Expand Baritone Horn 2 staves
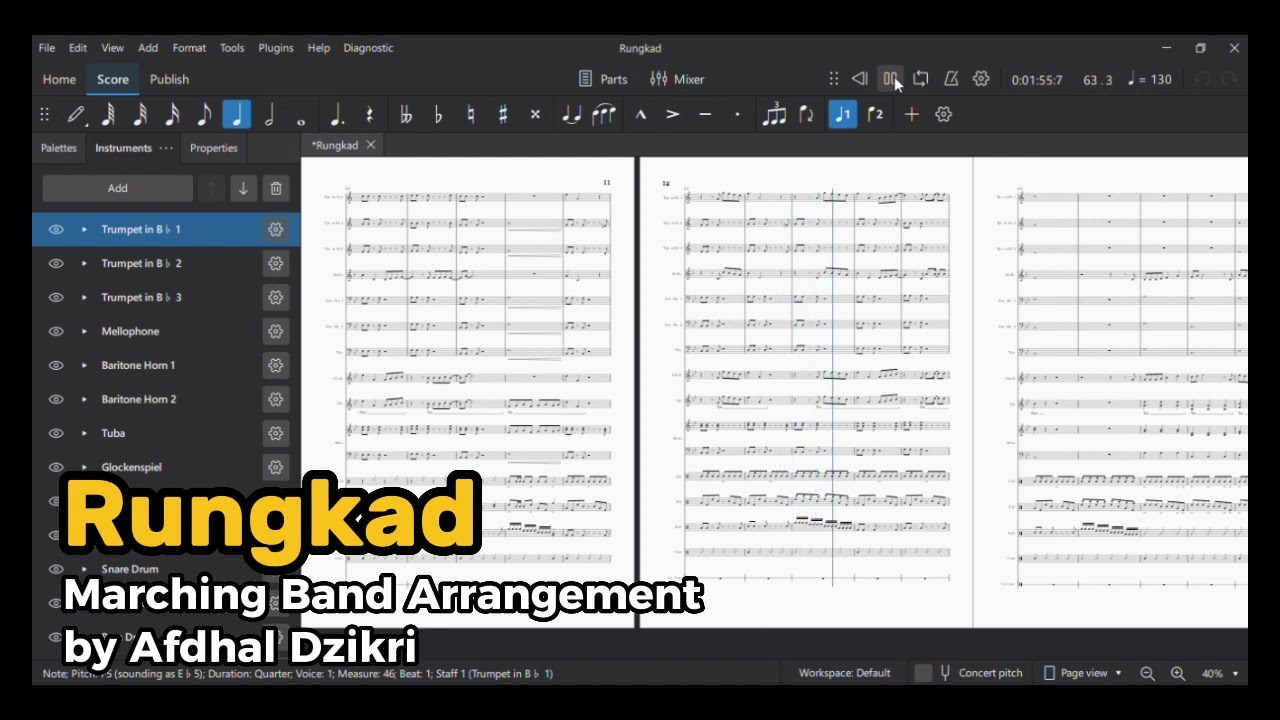 84,399
